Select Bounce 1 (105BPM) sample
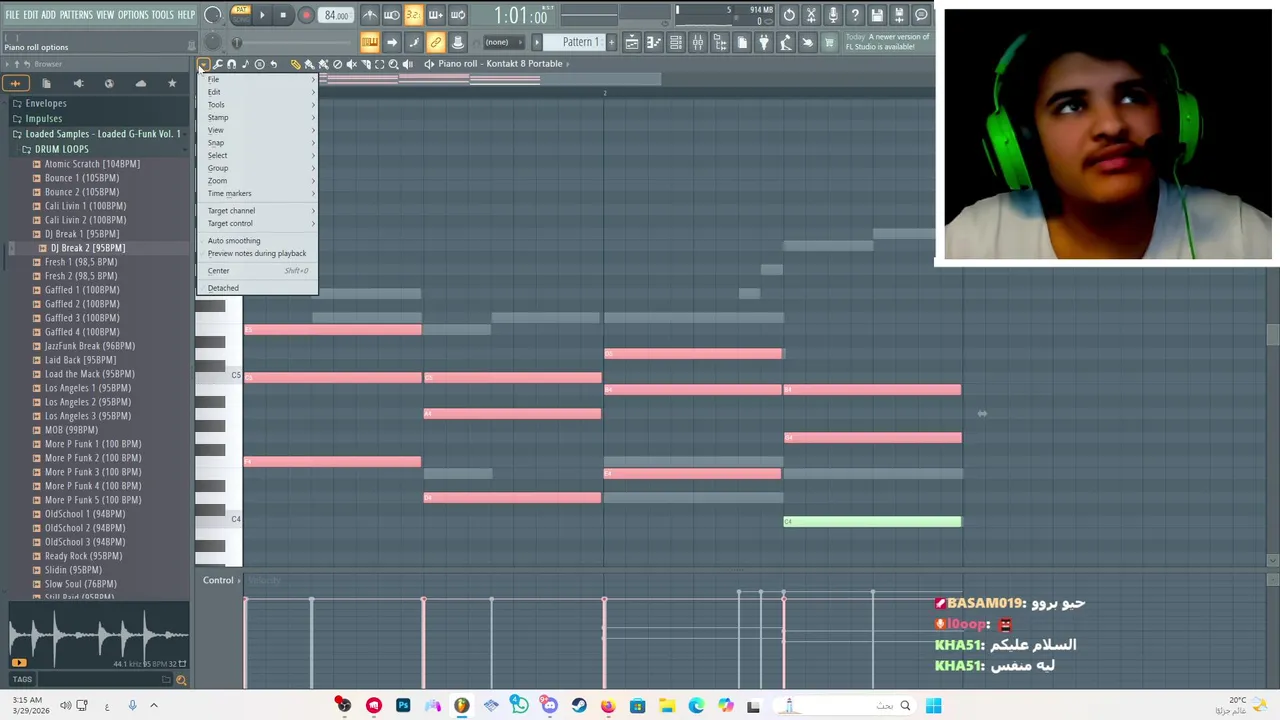Image resolution: width=1280 pixels, height=720 pixels. point(81,178)
